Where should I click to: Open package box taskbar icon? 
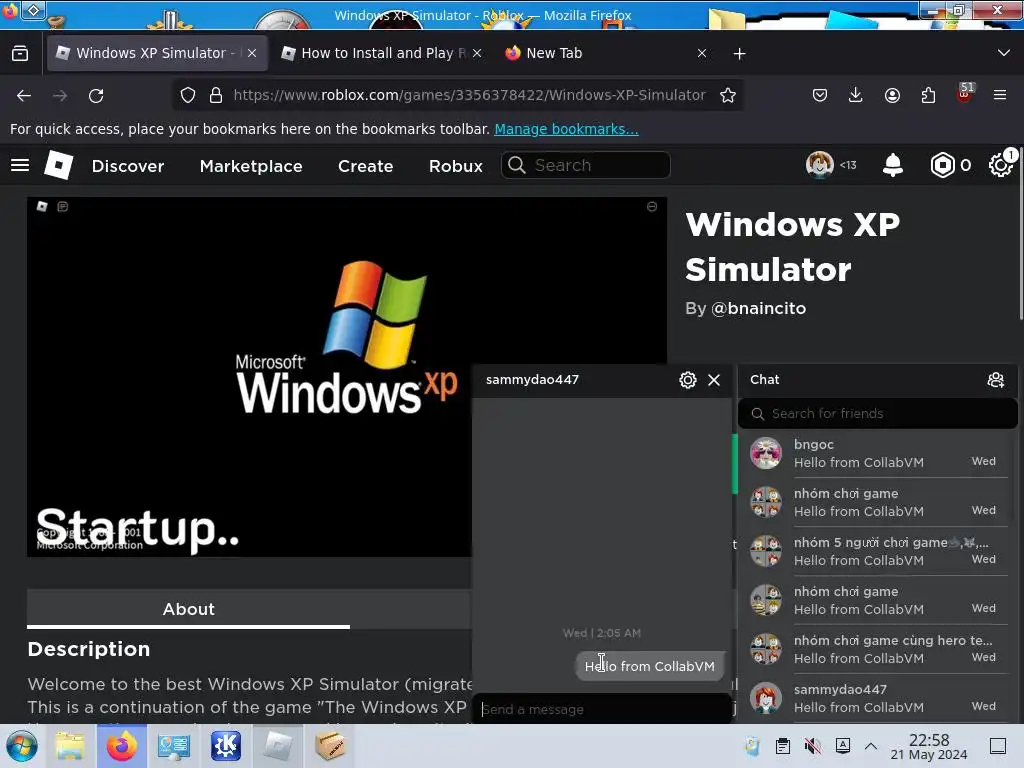(330, 746)
